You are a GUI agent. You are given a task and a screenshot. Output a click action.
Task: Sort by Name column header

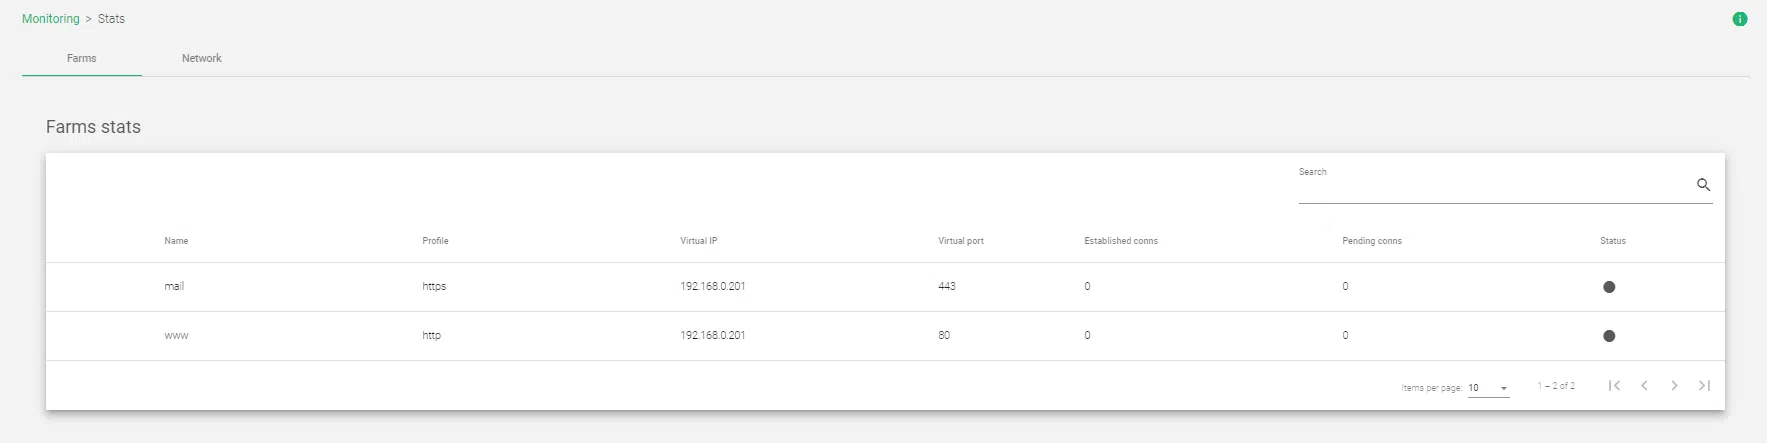(176, 241)
